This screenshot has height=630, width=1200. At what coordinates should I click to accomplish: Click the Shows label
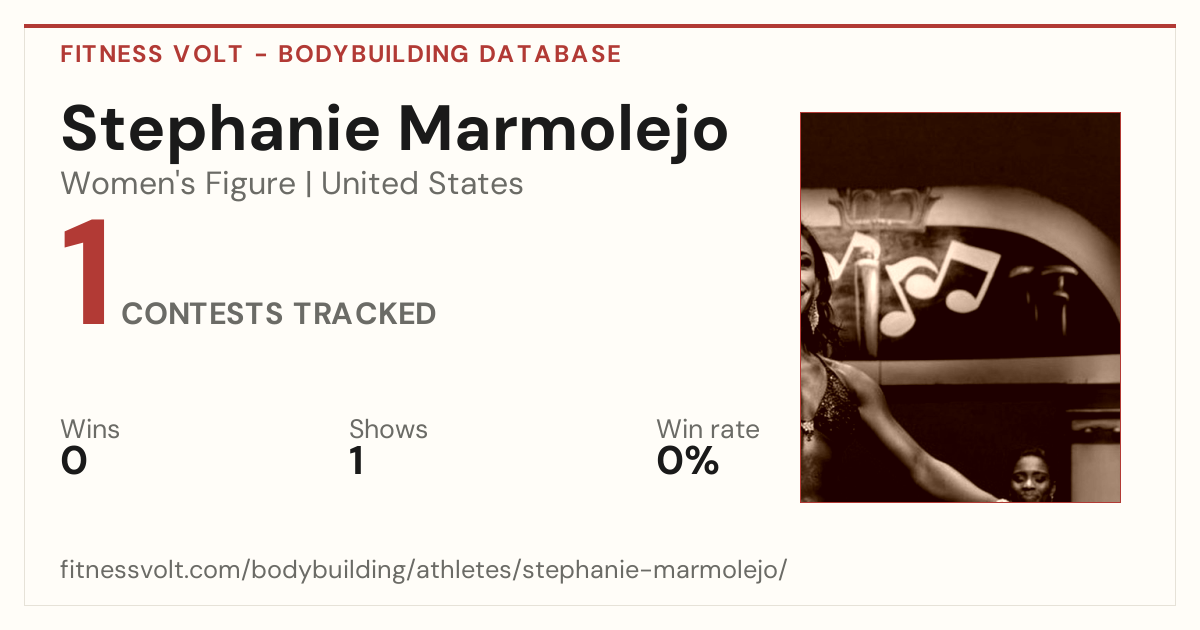click(388, 429)
